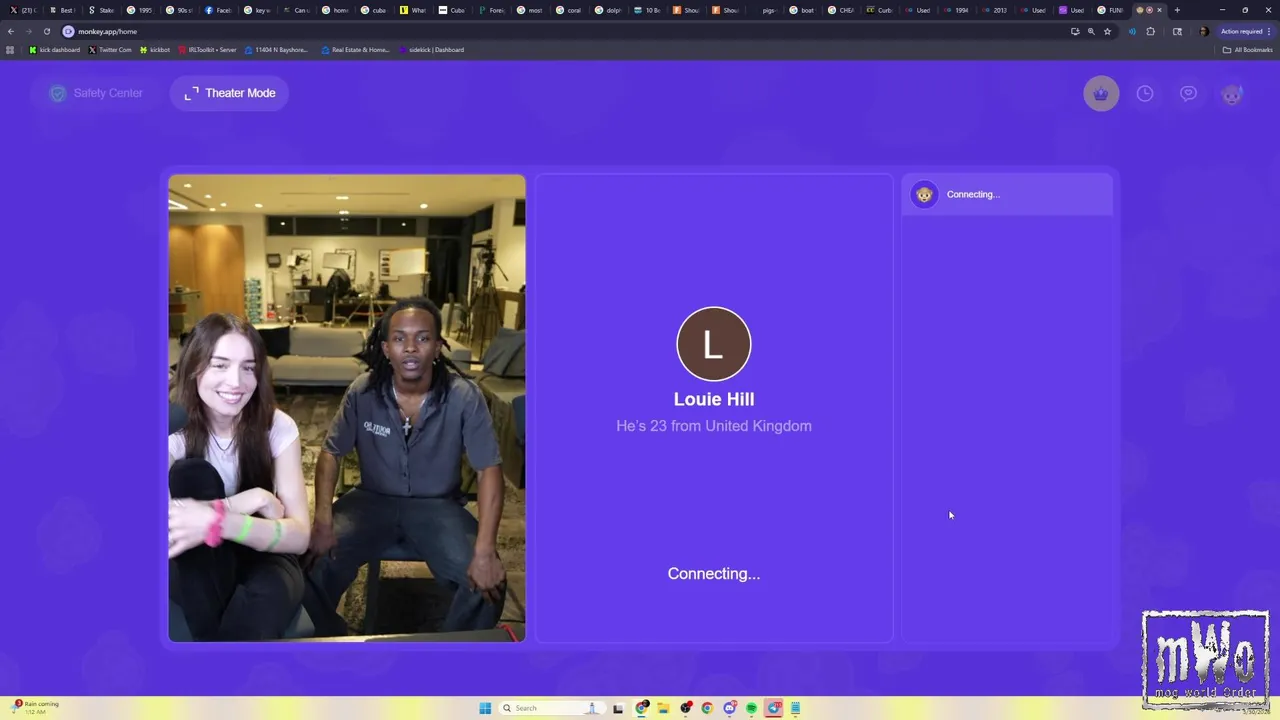Switch to the X (21) tab
The width and height of the screenshot is (1280, 720).
[22, 10]
